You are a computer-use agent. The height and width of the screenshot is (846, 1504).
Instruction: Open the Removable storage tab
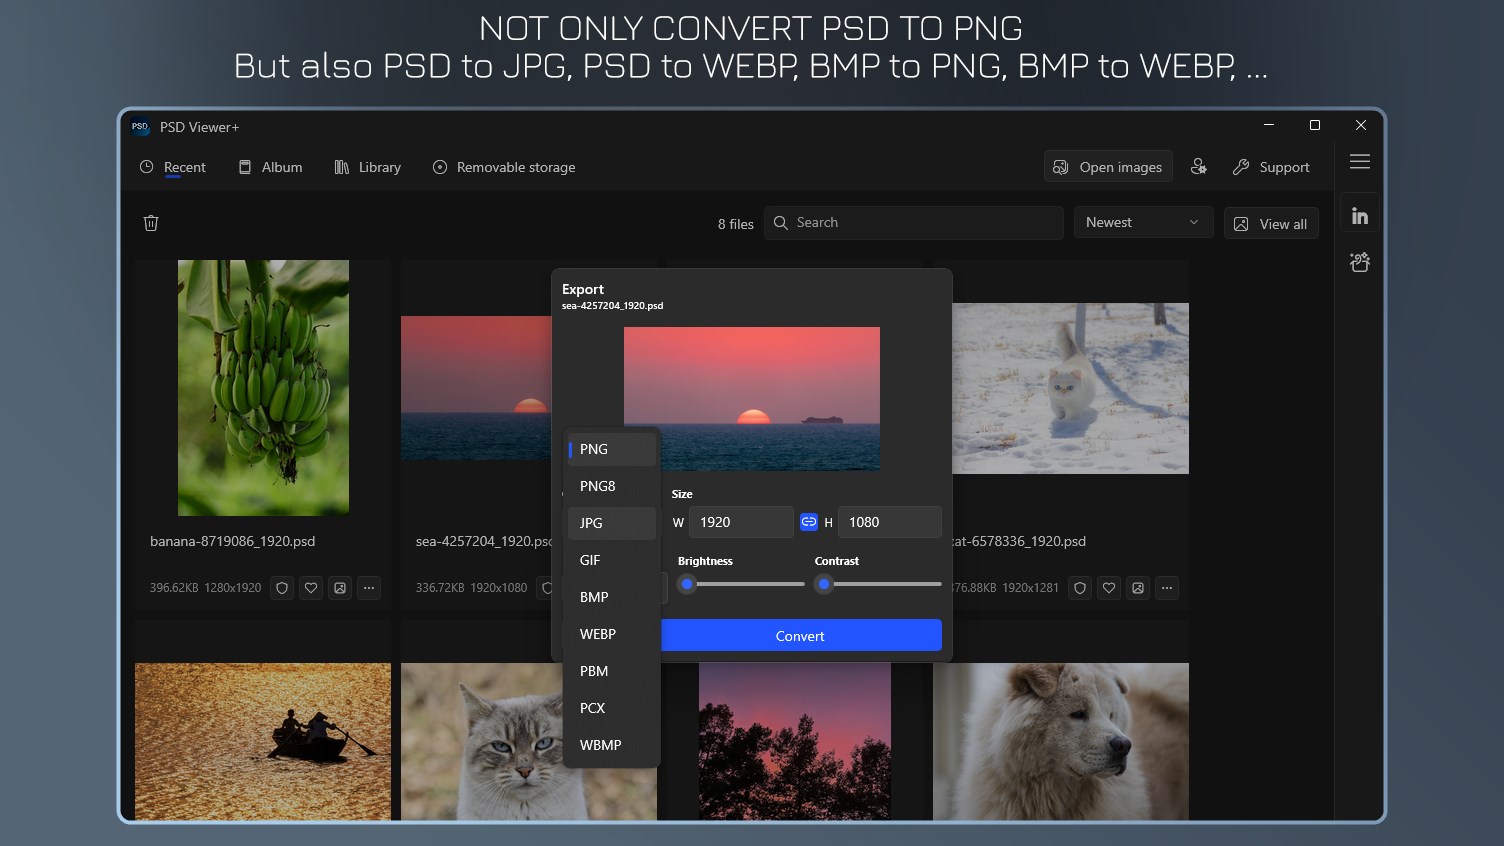coord(504,167)
